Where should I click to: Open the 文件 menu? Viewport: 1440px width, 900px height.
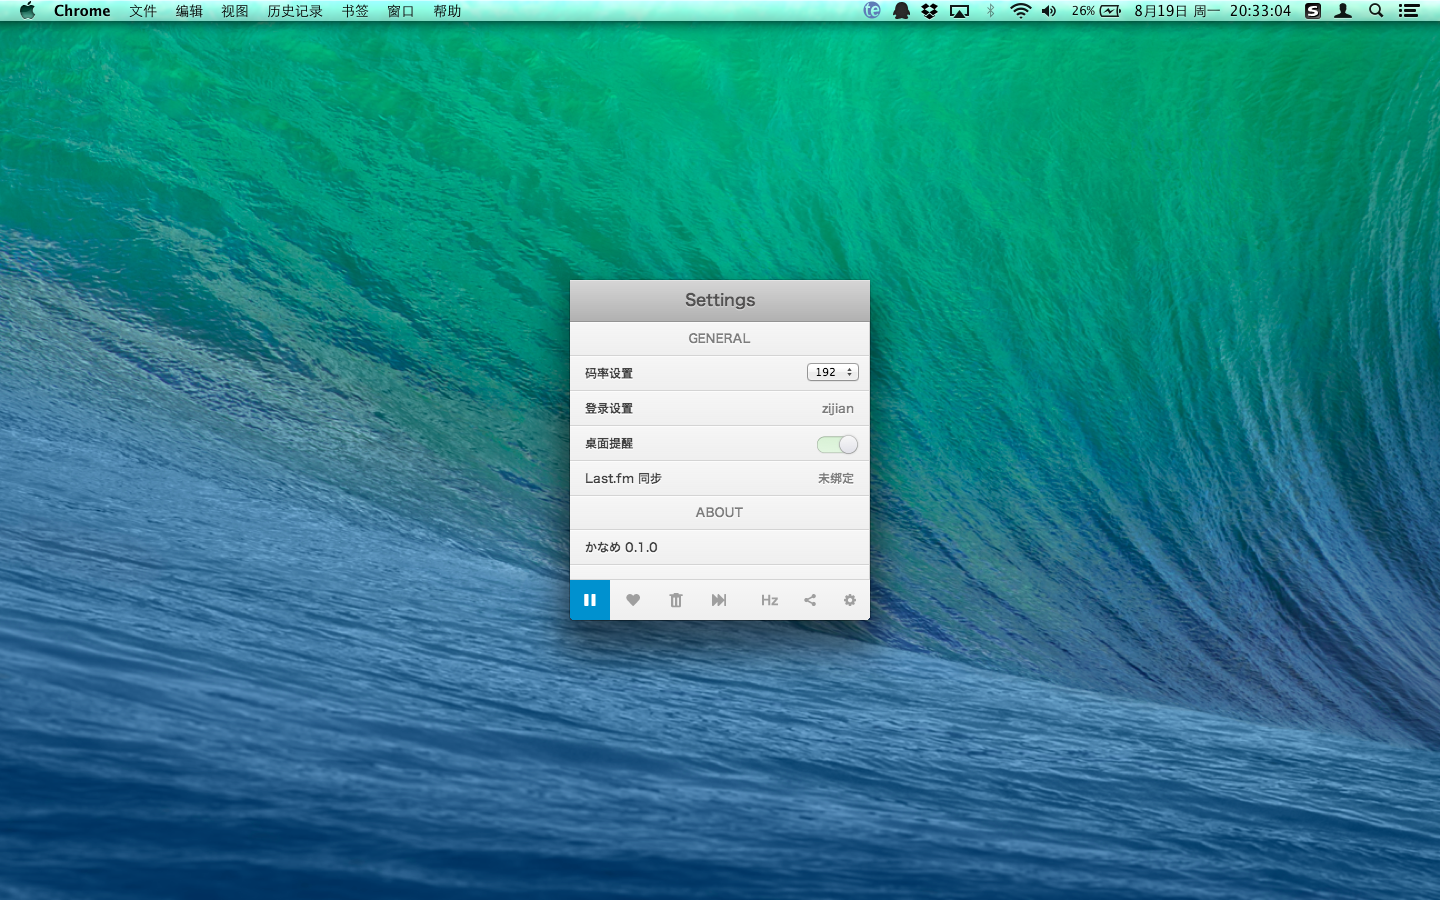pos(143,11)
